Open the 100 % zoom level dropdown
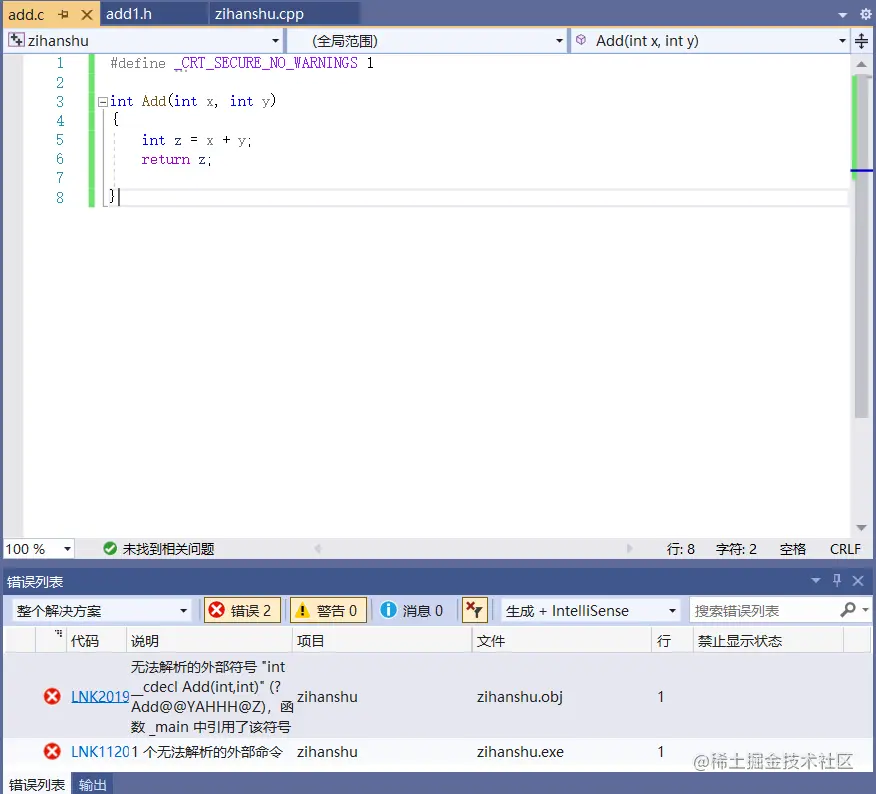 (x=67, y=549)
